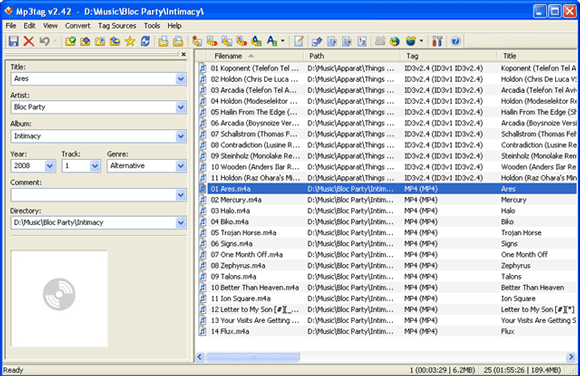
Task: Select the row 14 Flux.m4a
Action: [387, 332]
